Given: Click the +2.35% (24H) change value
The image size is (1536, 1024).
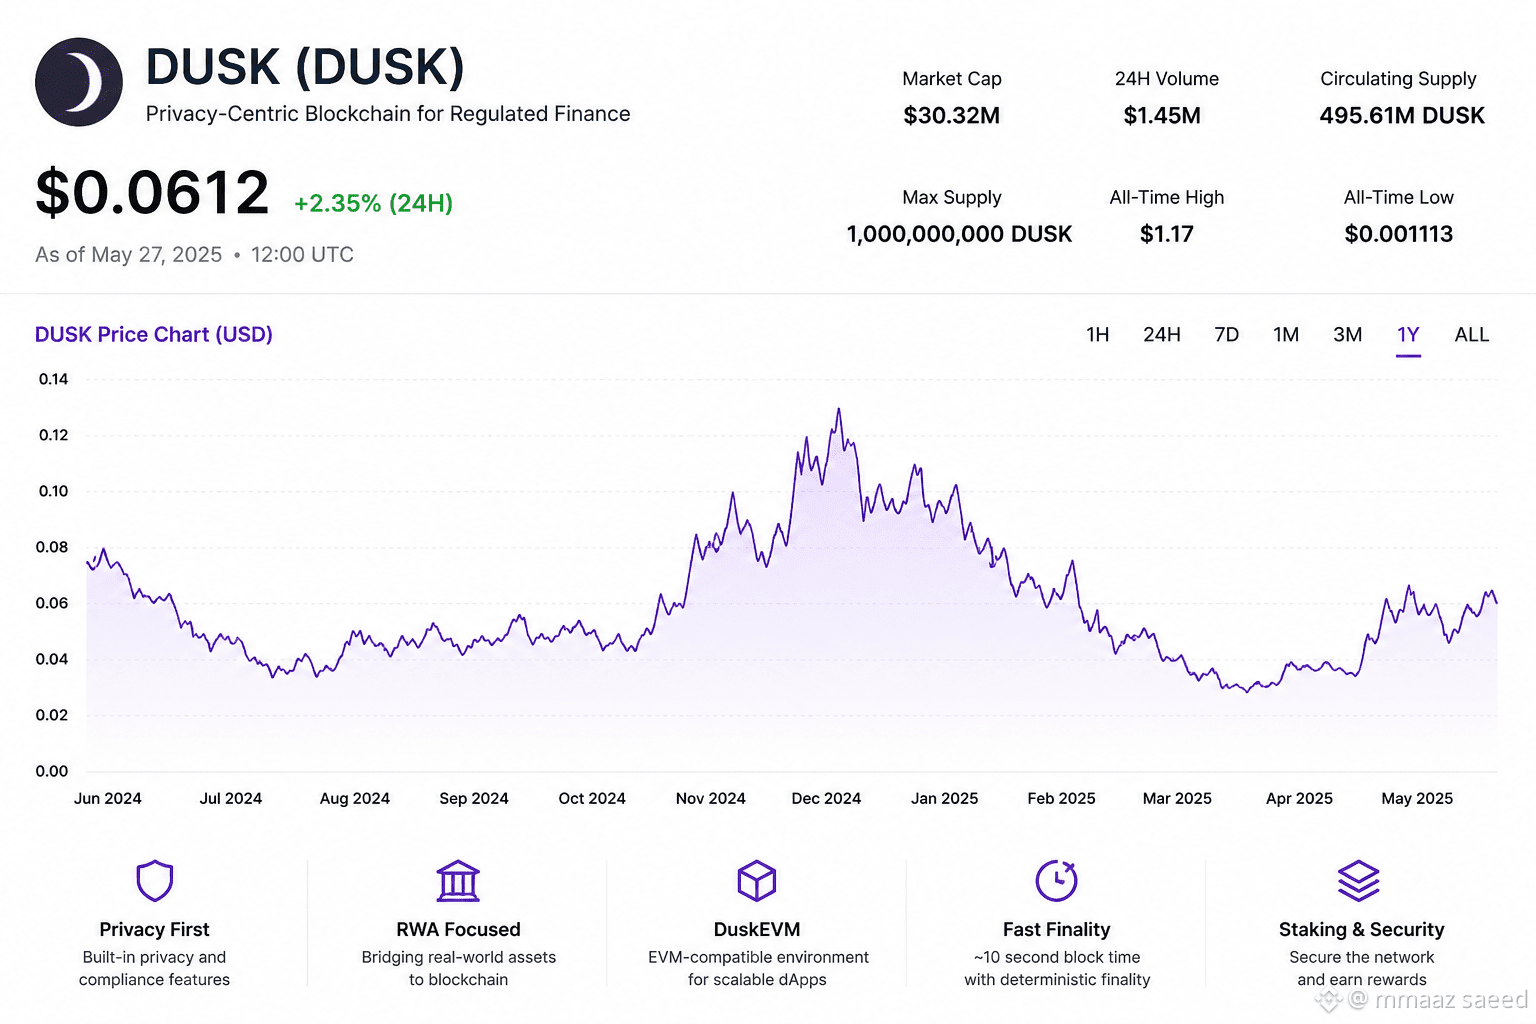Looking at the screenshot, I should coord(373,204).
